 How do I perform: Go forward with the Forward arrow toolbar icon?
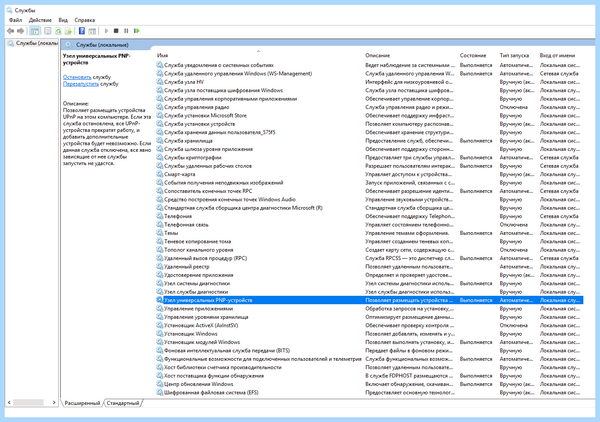pyautogui.click(x=21, y=31)
